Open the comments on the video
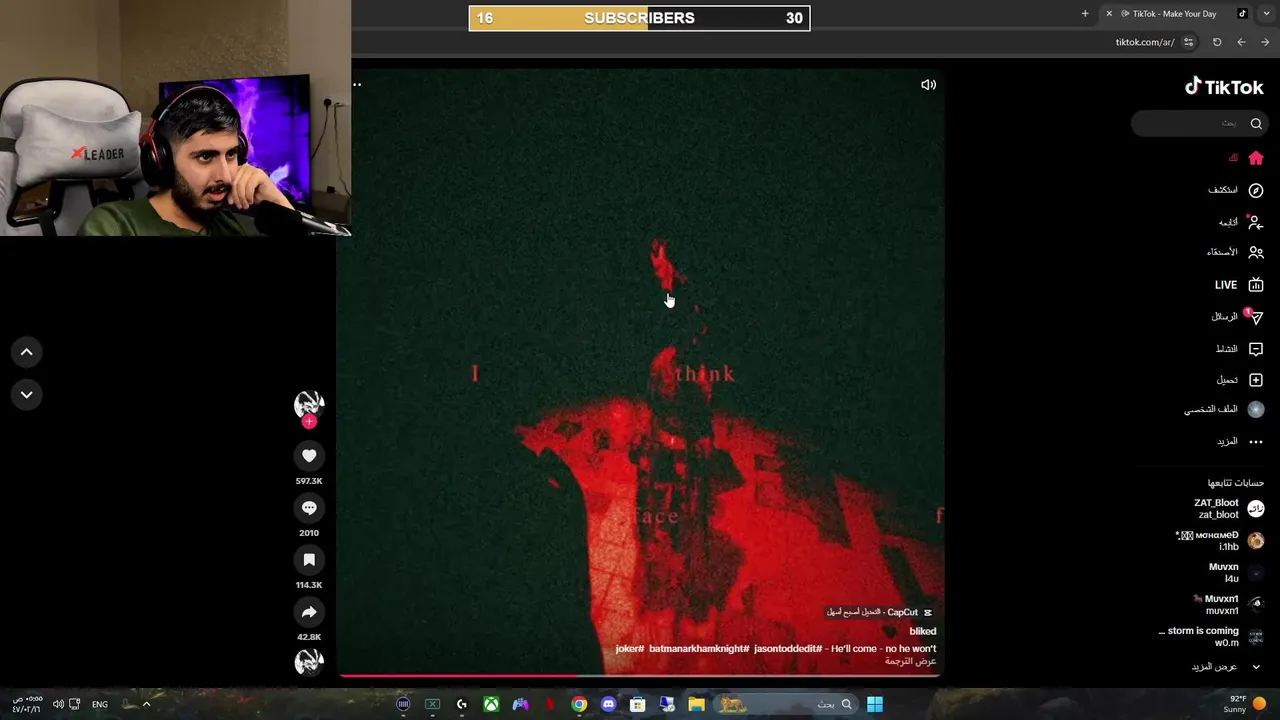This screenshot has width=1280, height=720. (309, 508)
